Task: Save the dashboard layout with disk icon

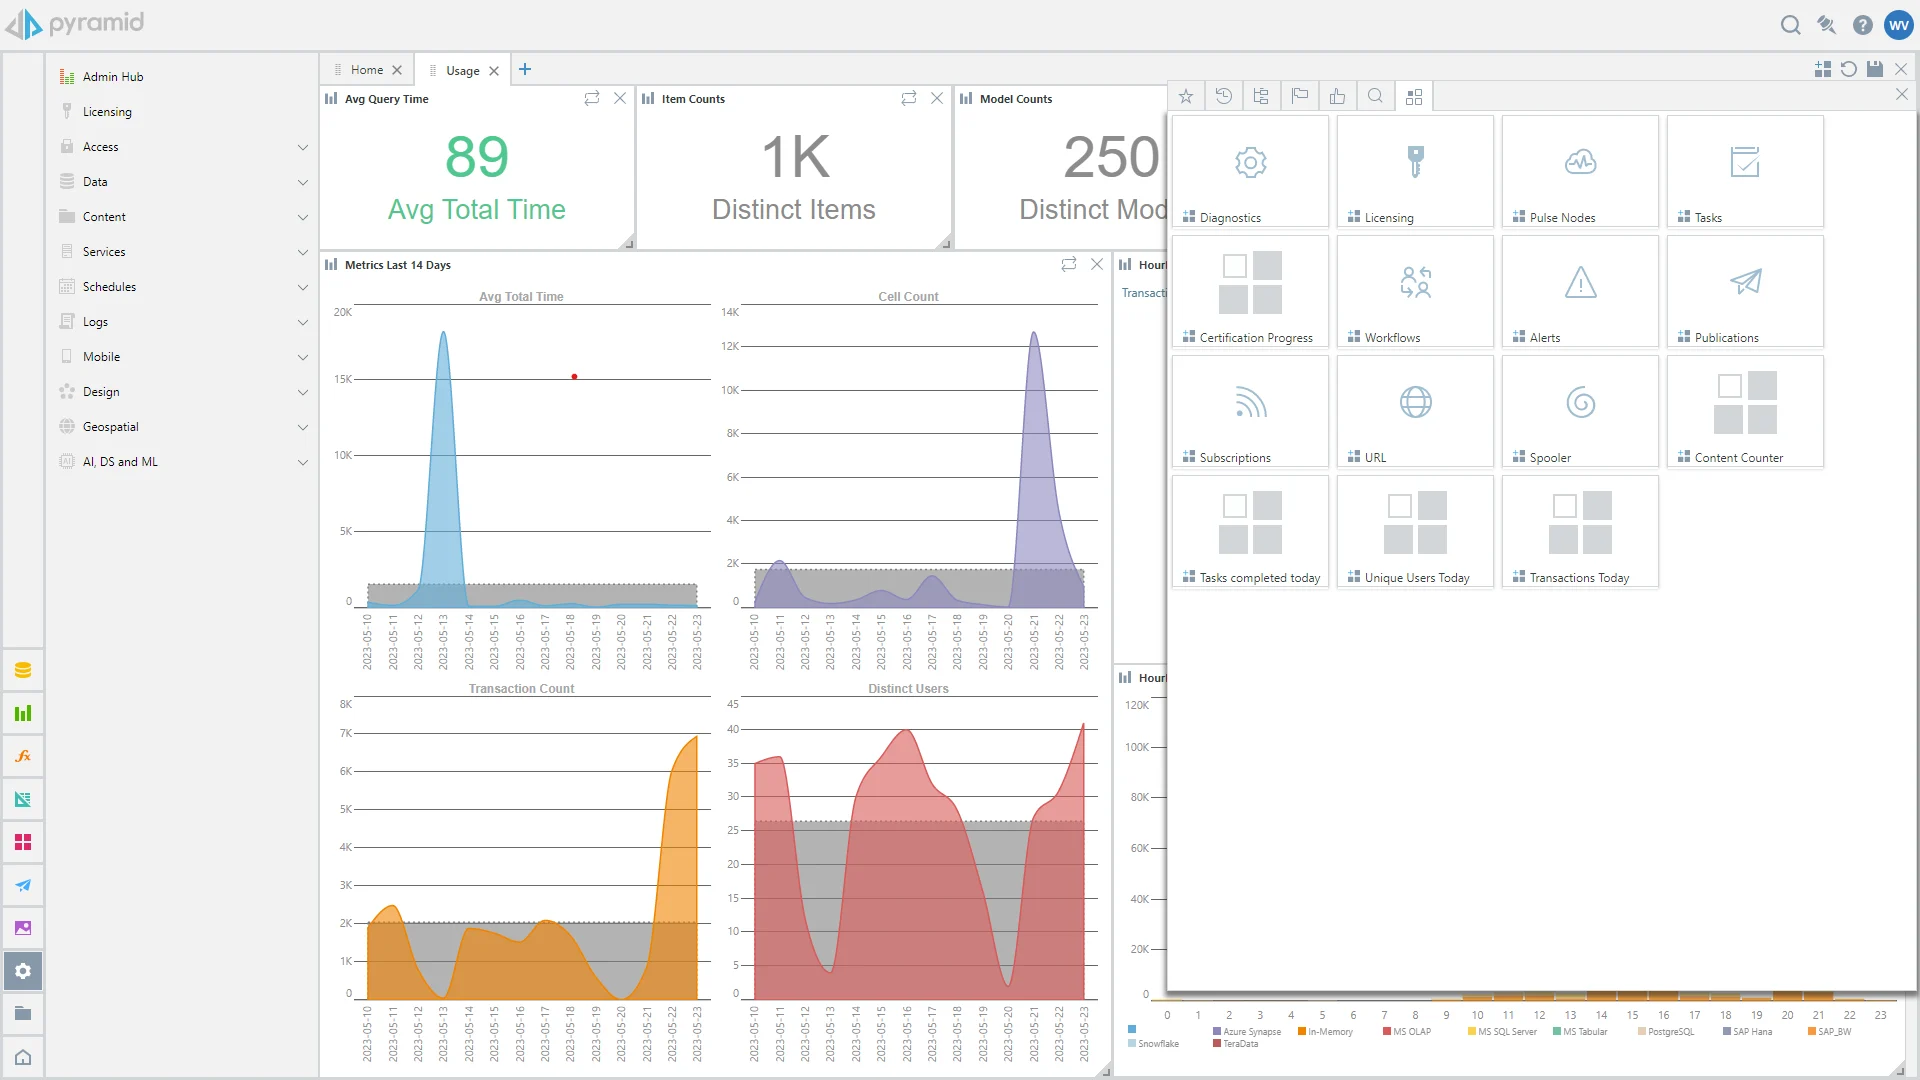Action: coord(1875,69)
